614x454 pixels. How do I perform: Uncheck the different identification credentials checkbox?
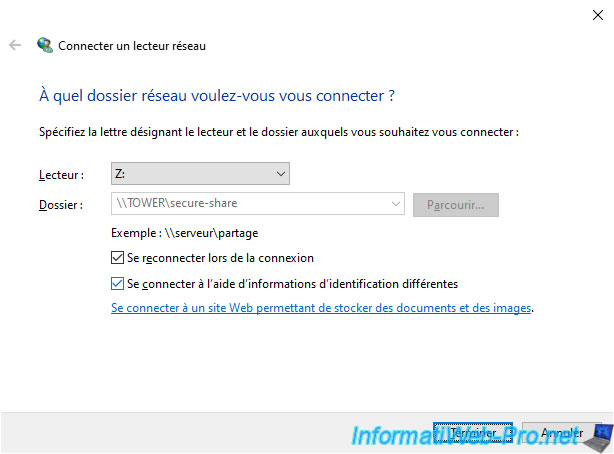click(x=119, y=284)
